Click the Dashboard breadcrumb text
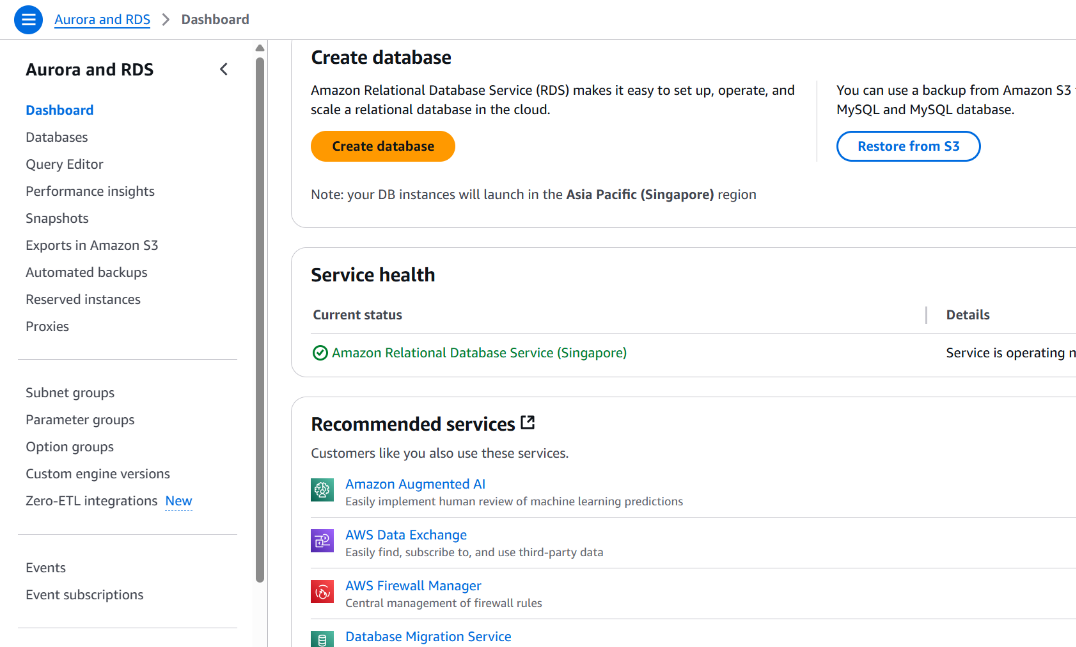The image size is (1076, 647). pos(215,19)
